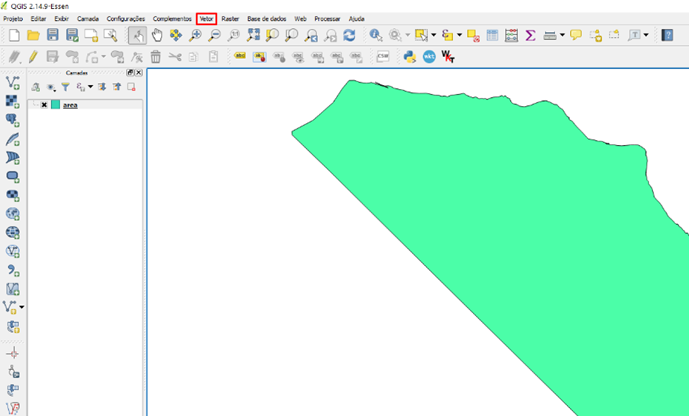The height and width of the screenshot is (416, 689).
Task: Zoom to selection
Action: click(272, 35)
